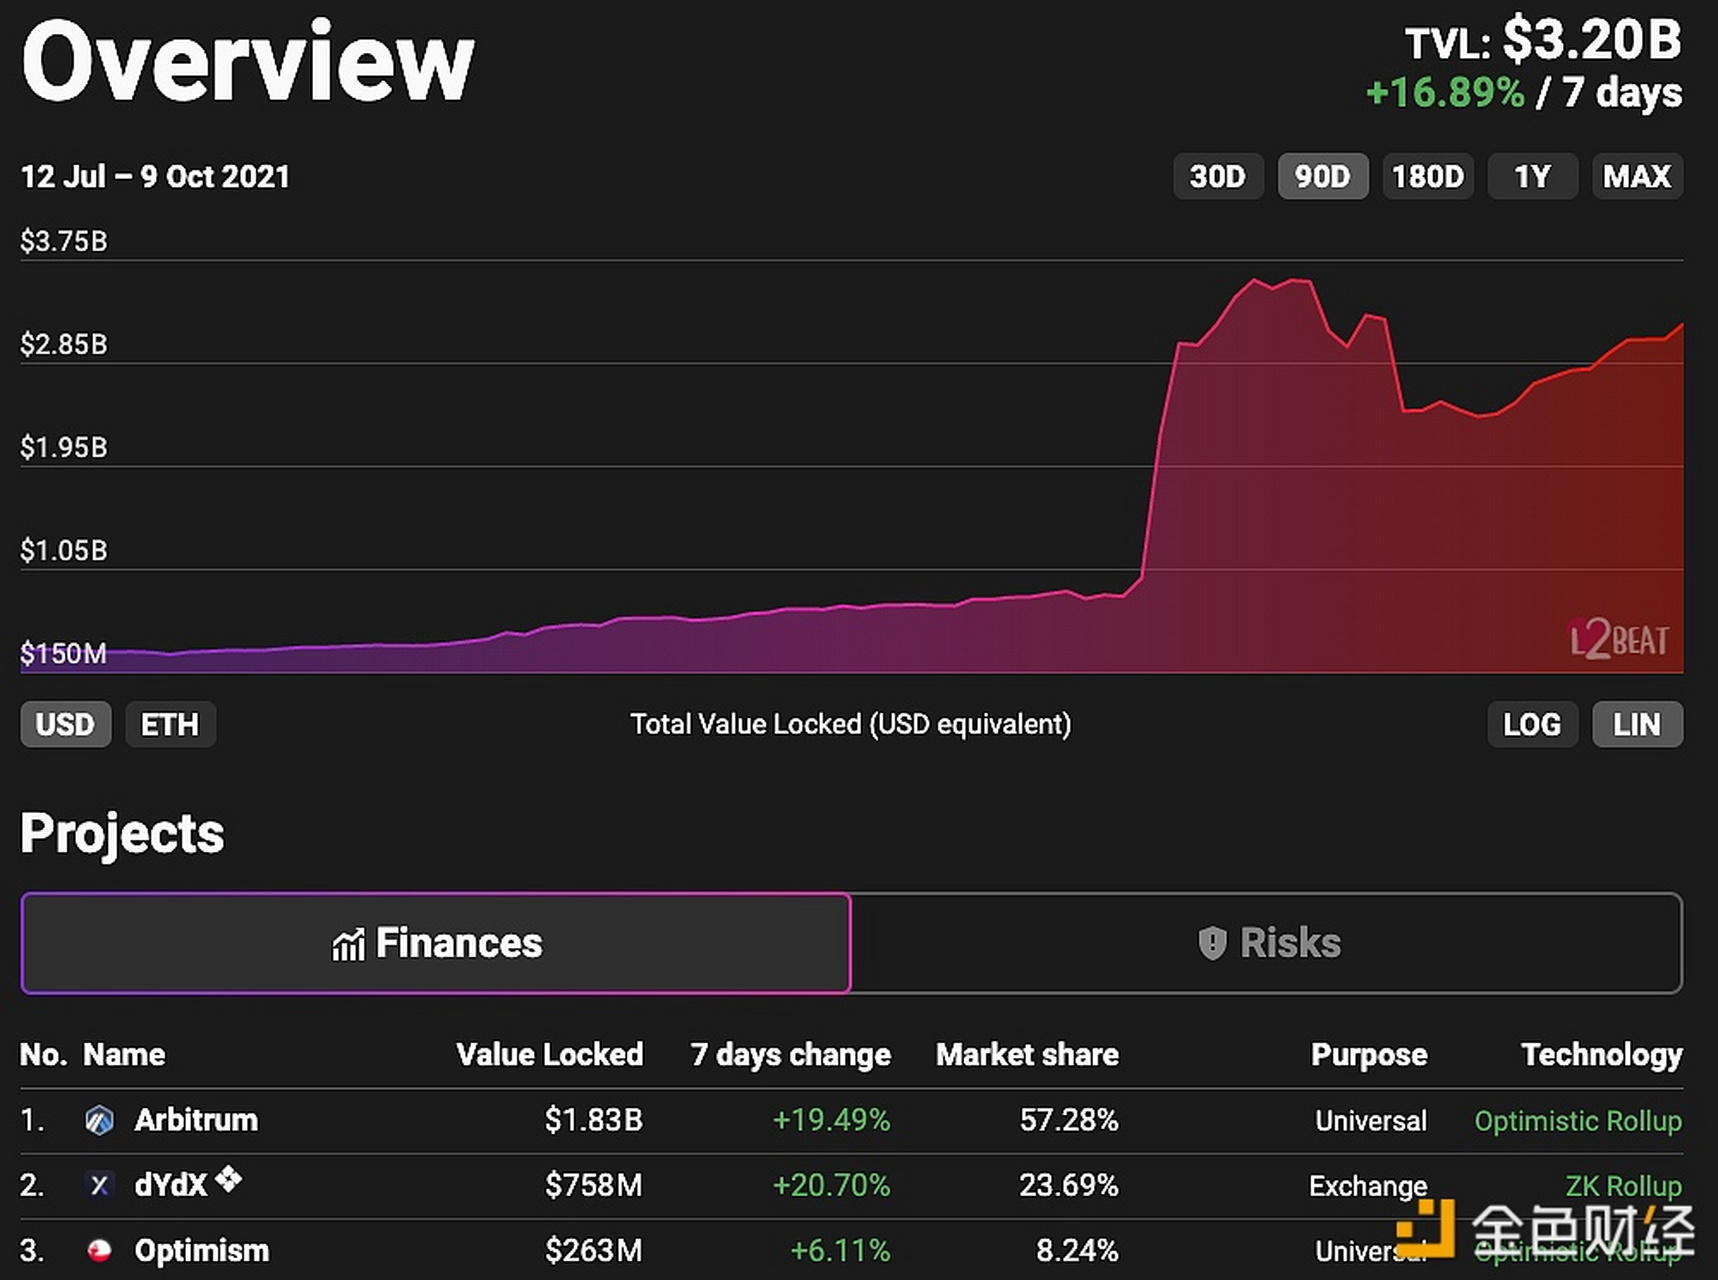
Task: Click the Value Locked column header
Action: (550, 1055)
